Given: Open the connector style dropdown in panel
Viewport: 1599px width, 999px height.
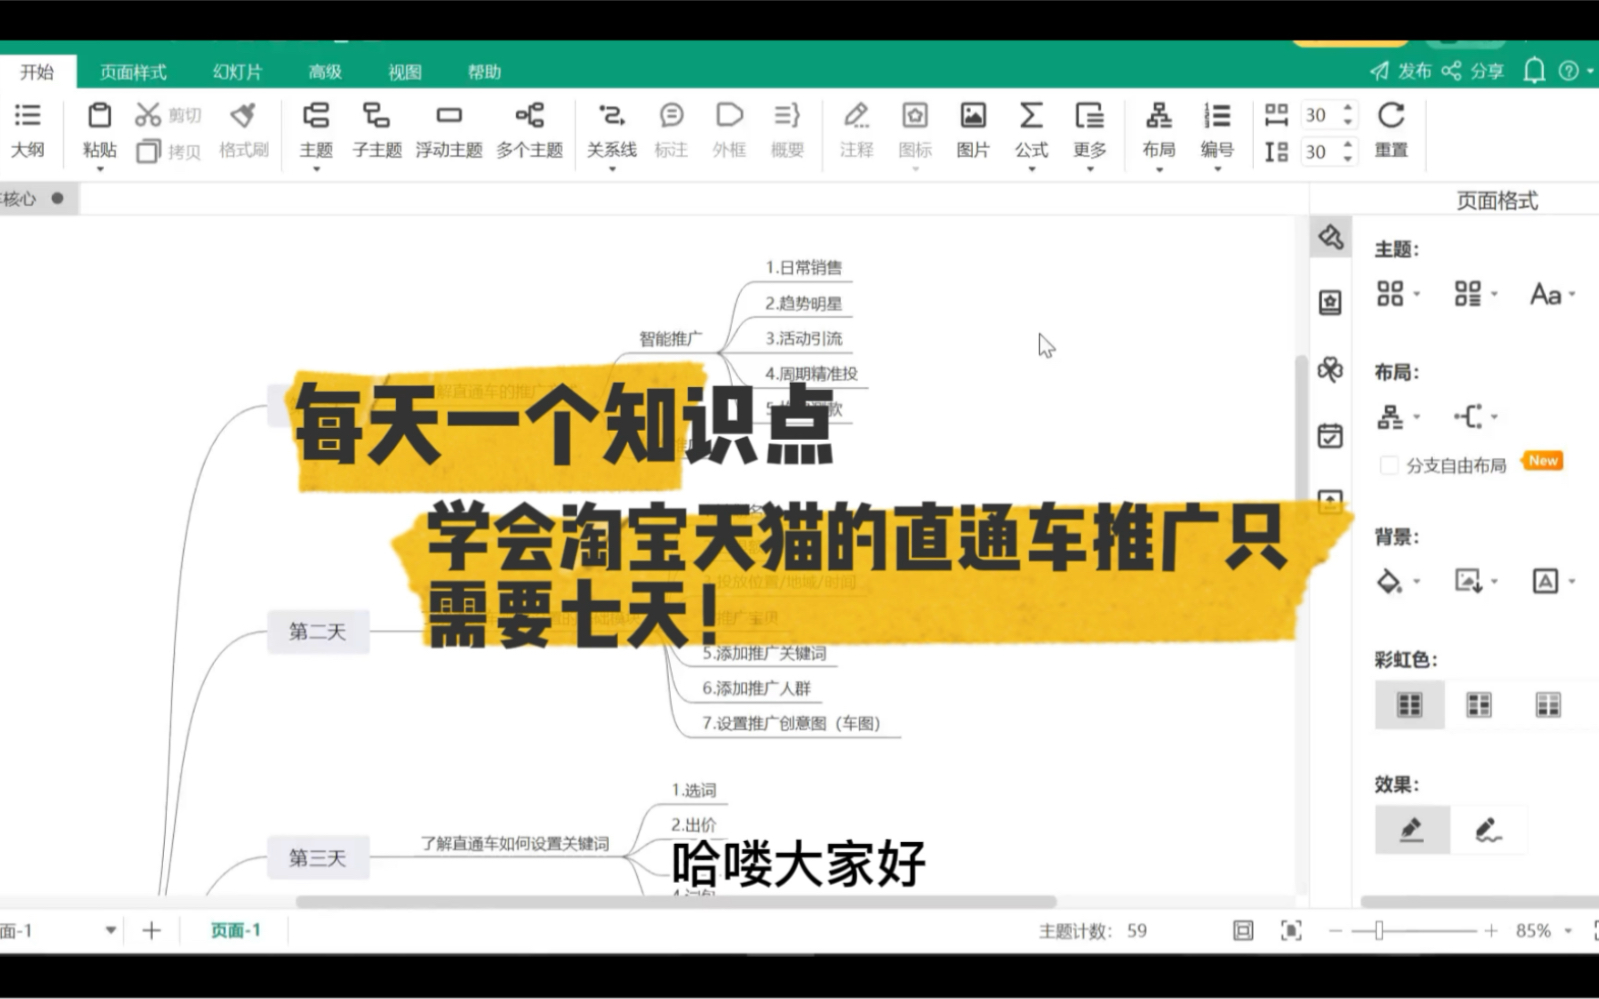Looking at the screenshot, I should (1475, 417).
